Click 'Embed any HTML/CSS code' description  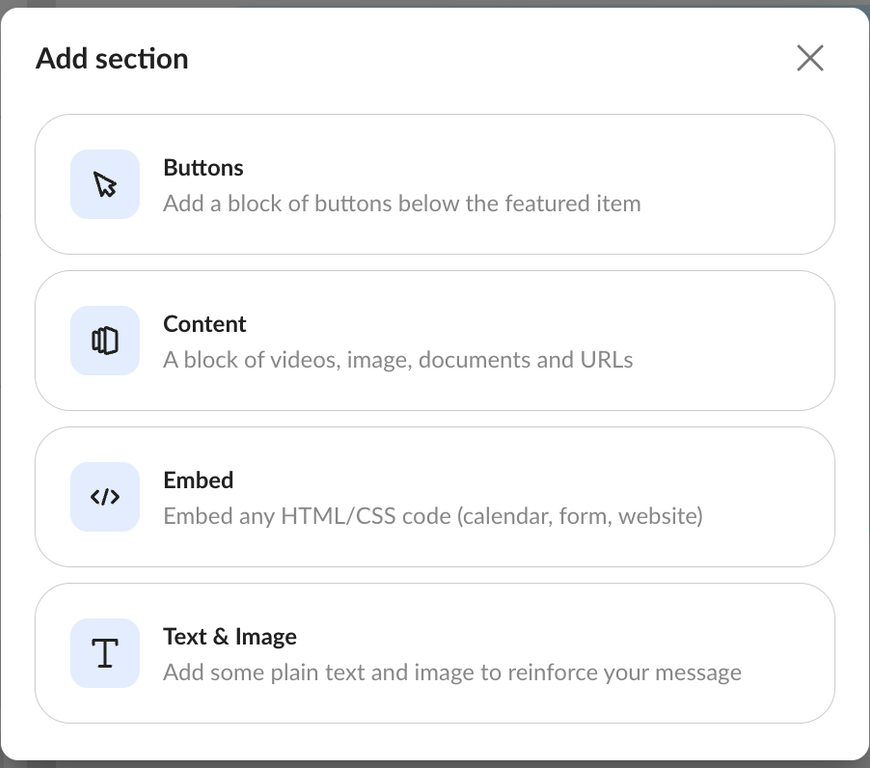[433, 516]
